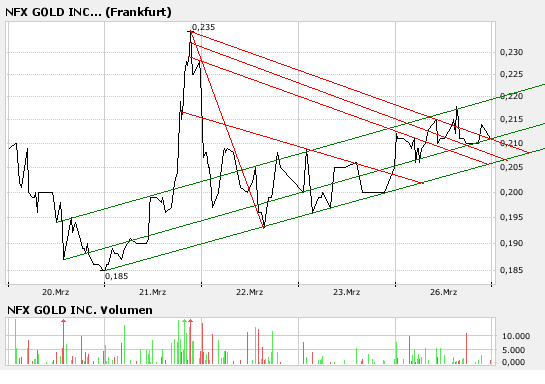Click the 0,235 peak price label

[203, 27]
